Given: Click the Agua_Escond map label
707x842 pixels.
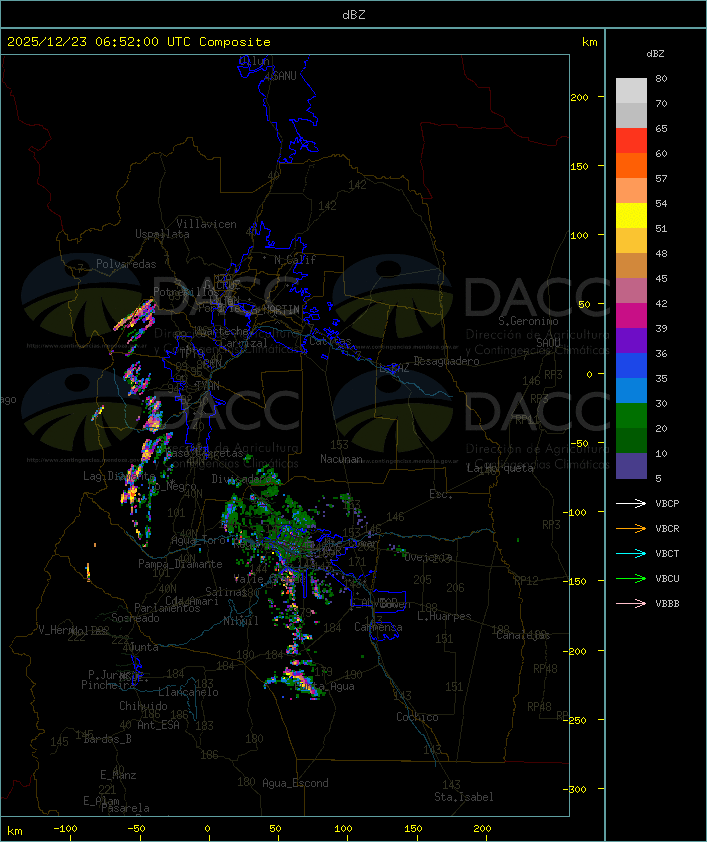Looking at the screenshot, I should 295,783.
